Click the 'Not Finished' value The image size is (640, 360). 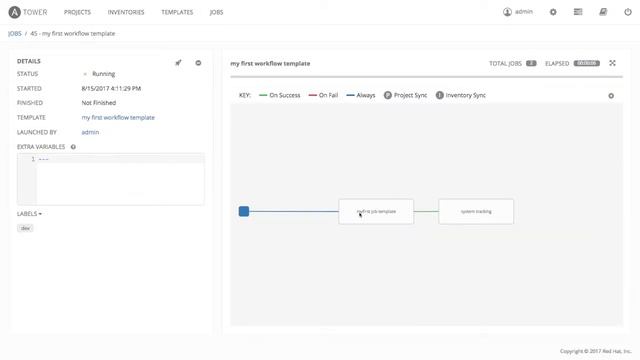[99, 103]
